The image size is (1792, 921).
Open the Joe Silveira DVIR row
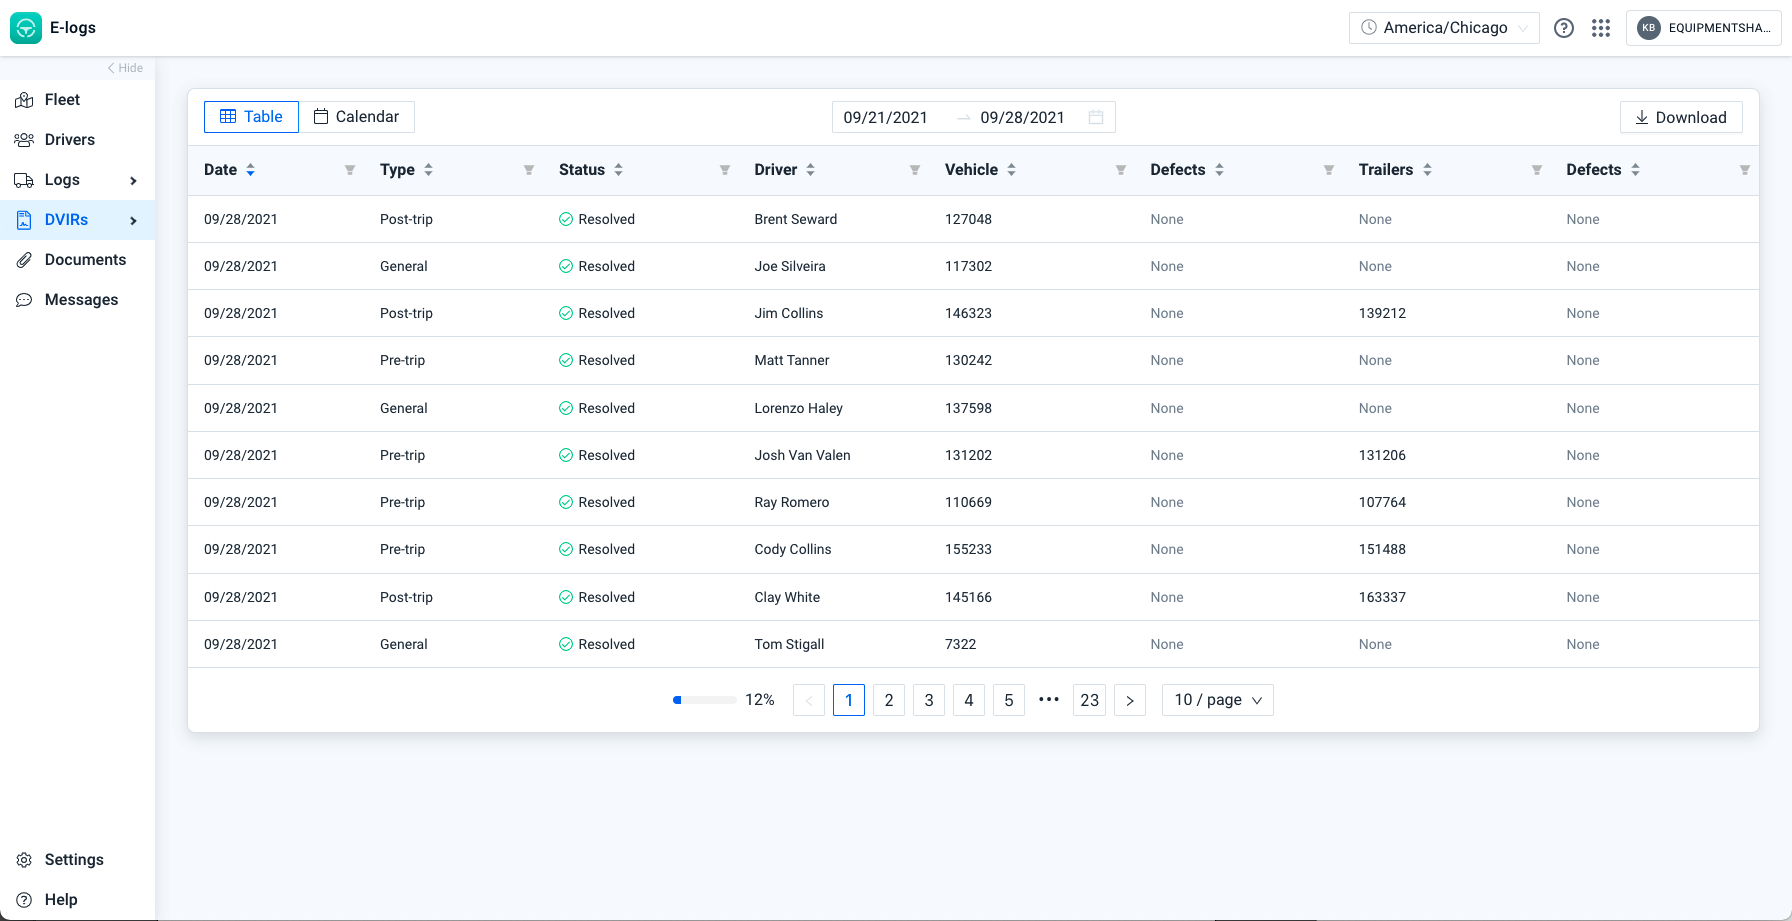(x=973, y=266)
